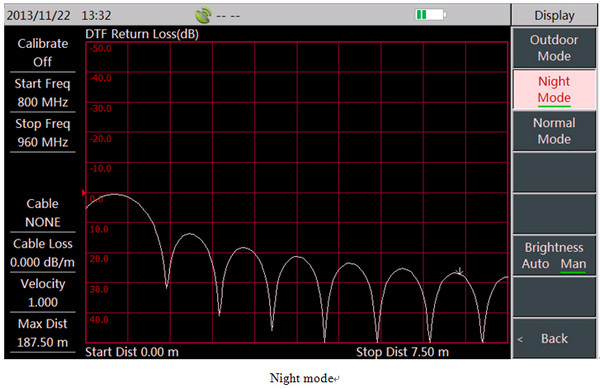Switch display to Outdoor Mode
Viewport: 600px width, 389px height.
pos(554,48)
